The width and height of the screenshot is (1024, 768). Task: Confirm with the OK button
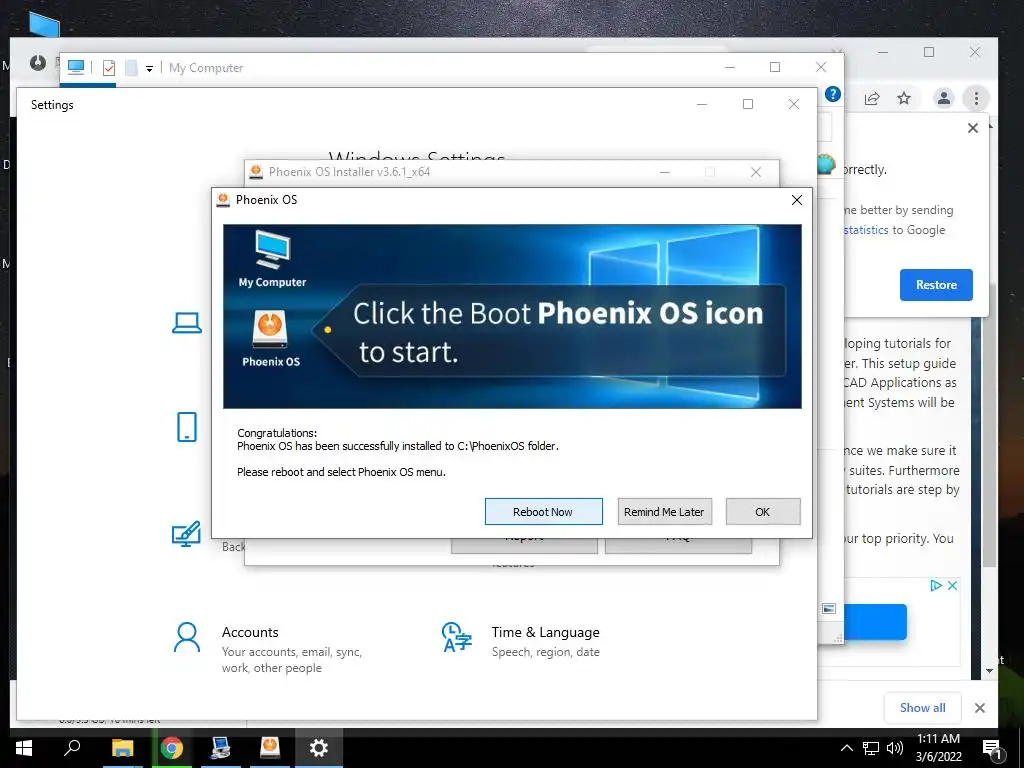(x=763, y=511)
